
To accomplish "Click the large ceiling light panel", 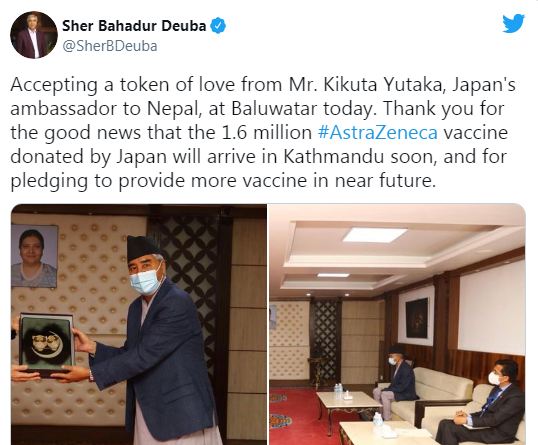I will 375,235.
